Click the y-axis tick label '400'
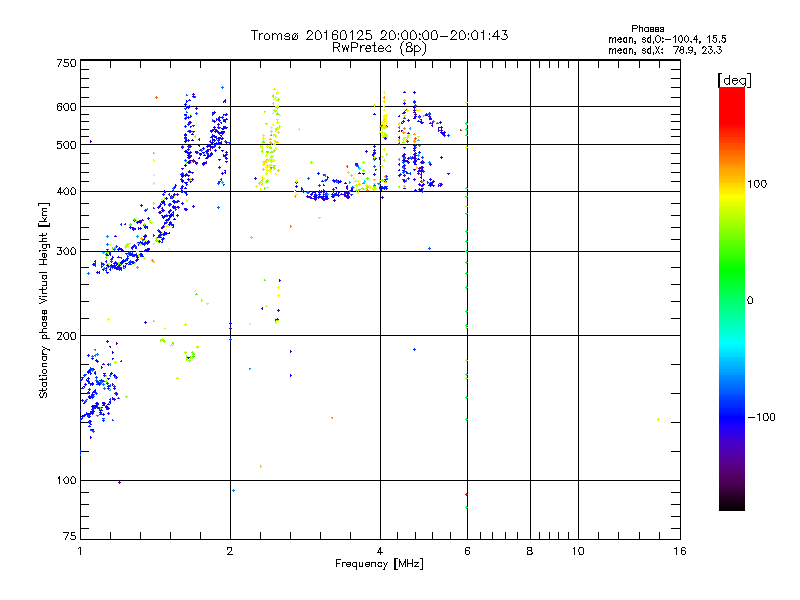The image size is (800, 600). [x=66, y=191]
